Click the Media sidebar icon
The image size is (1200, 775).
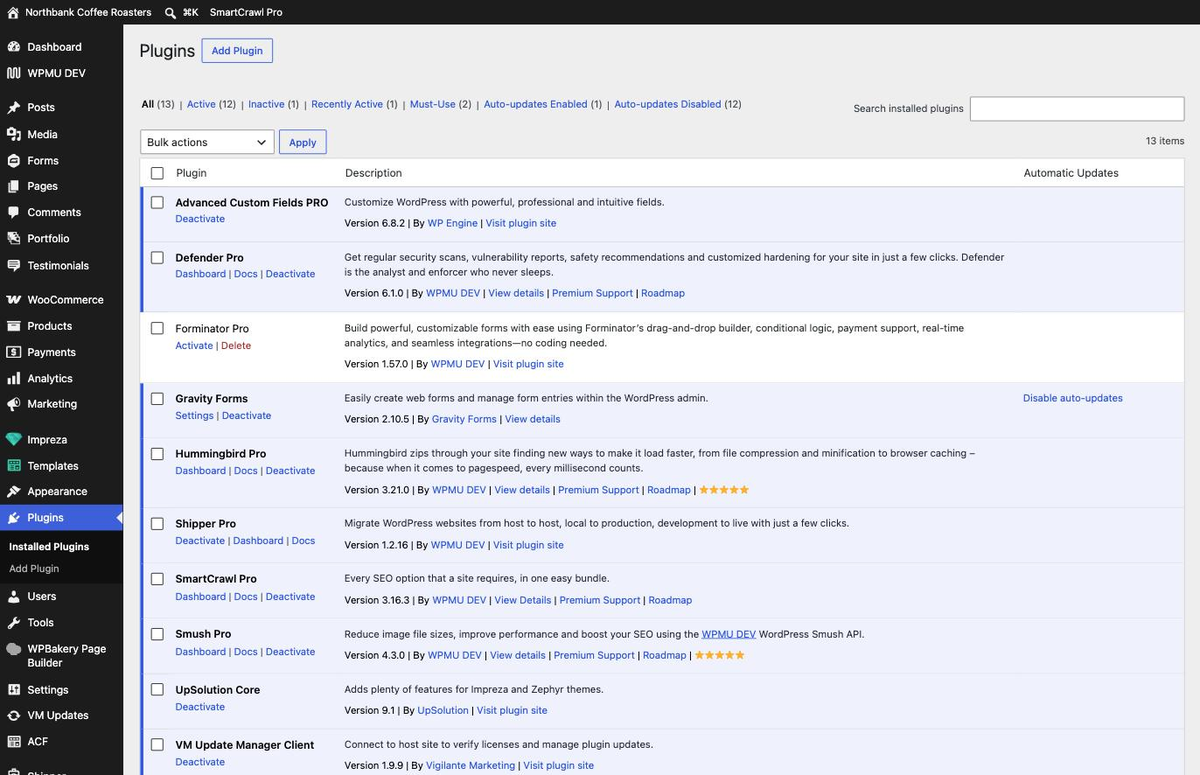point(13,134)
